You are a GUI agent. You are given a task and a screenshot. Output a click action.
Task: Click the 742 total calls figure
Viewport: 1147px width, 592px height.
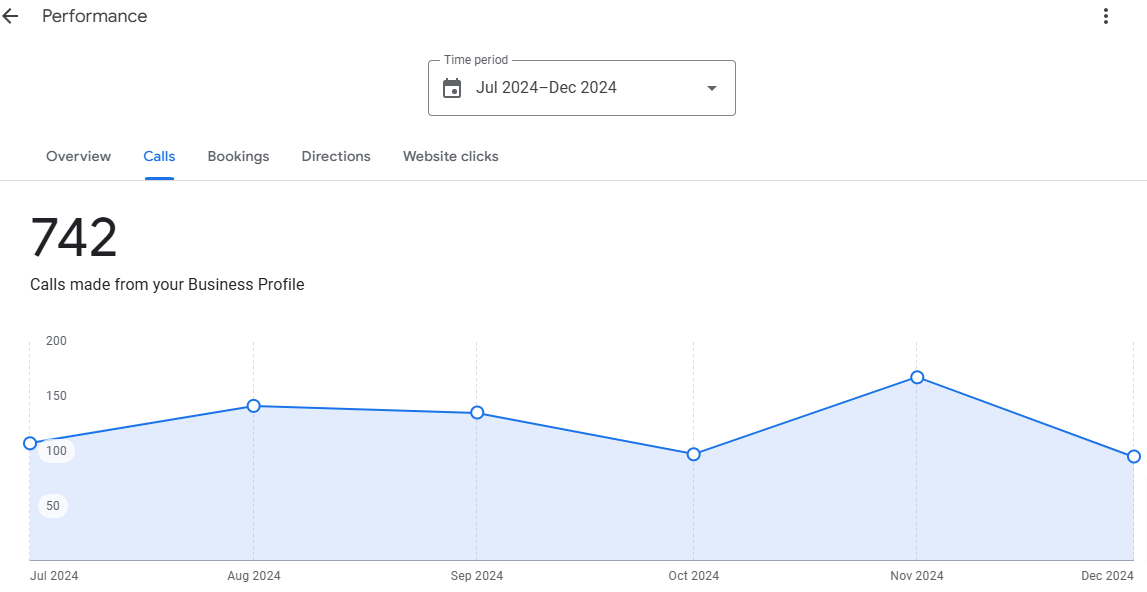(x=74, y=238)
